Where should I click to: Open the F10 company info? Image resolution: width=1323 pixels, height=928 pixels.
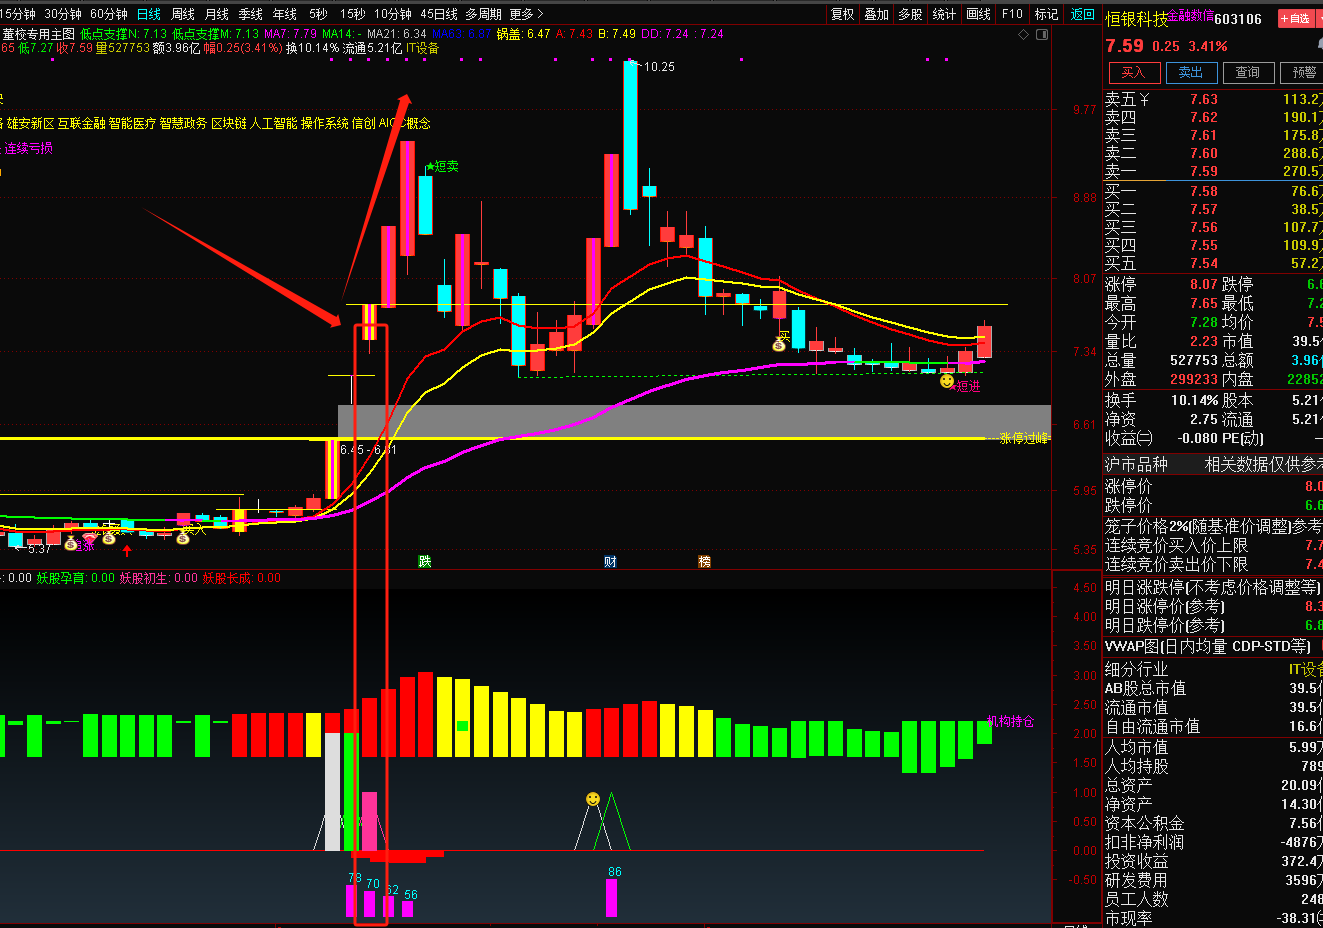click(x=1013, y=14)
